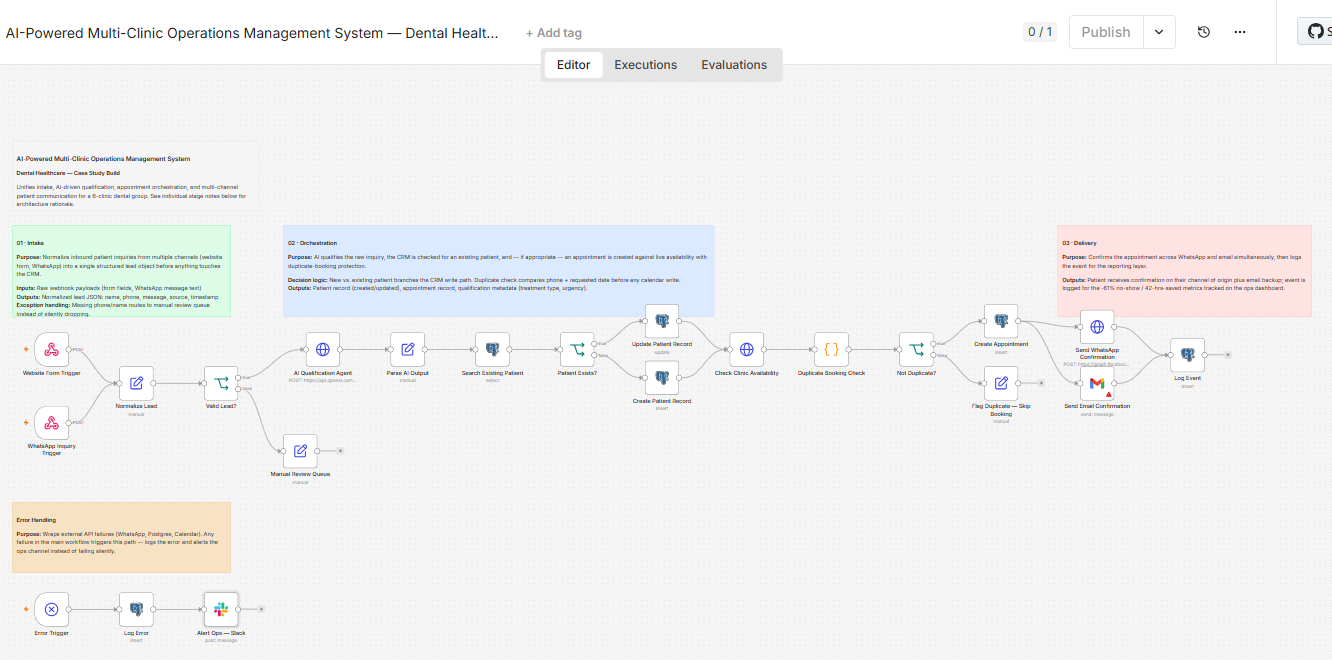Image resolution: width=1332 pixels, height=660 pixels.
Task: Select the Valid Lead? IF node
Action: [x=221, y=383]
